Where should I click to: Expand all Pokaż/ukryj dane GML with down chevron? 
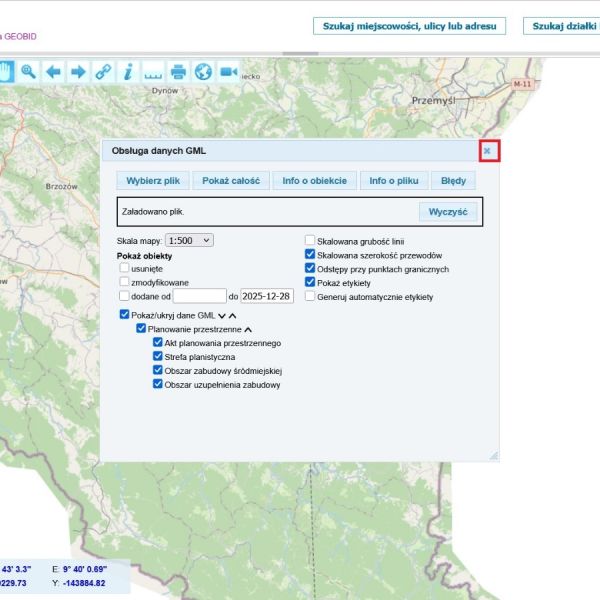coord(222,315)
